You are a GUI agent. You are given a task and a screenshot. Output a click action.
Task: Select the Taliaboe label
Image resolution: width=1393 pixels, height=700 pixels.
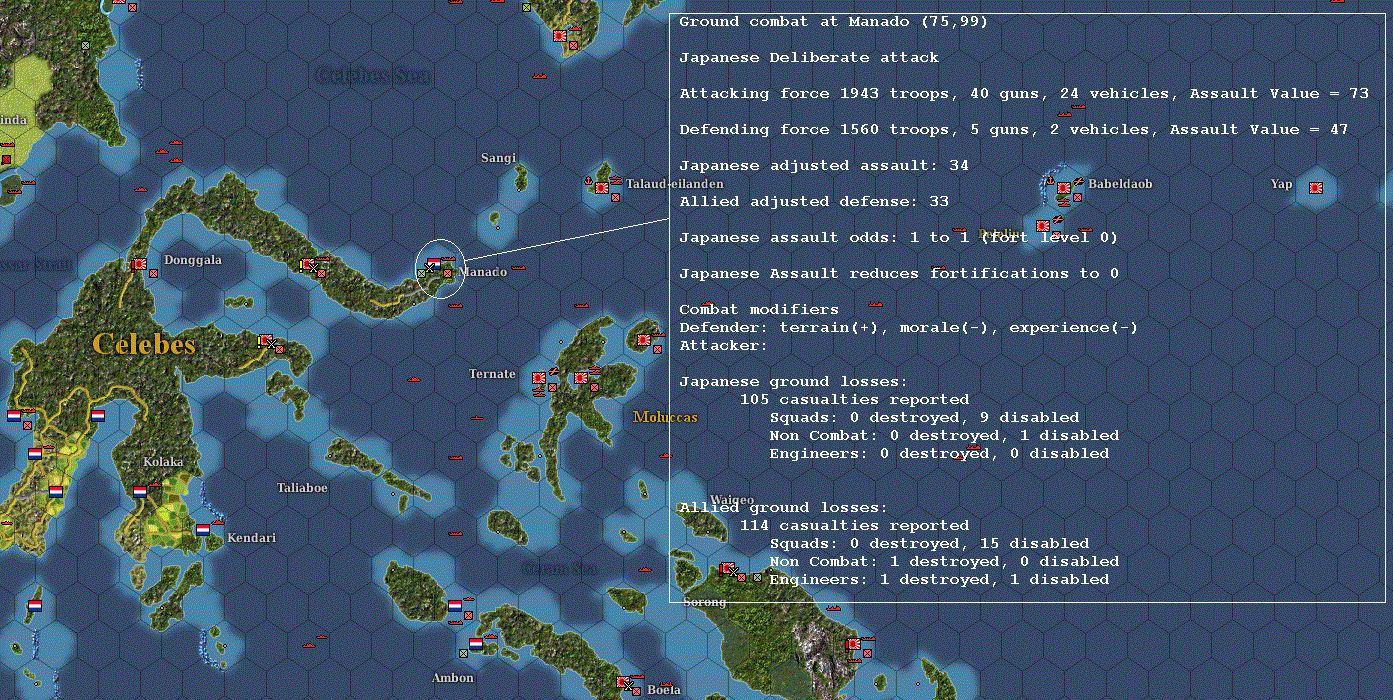[302, 488]
